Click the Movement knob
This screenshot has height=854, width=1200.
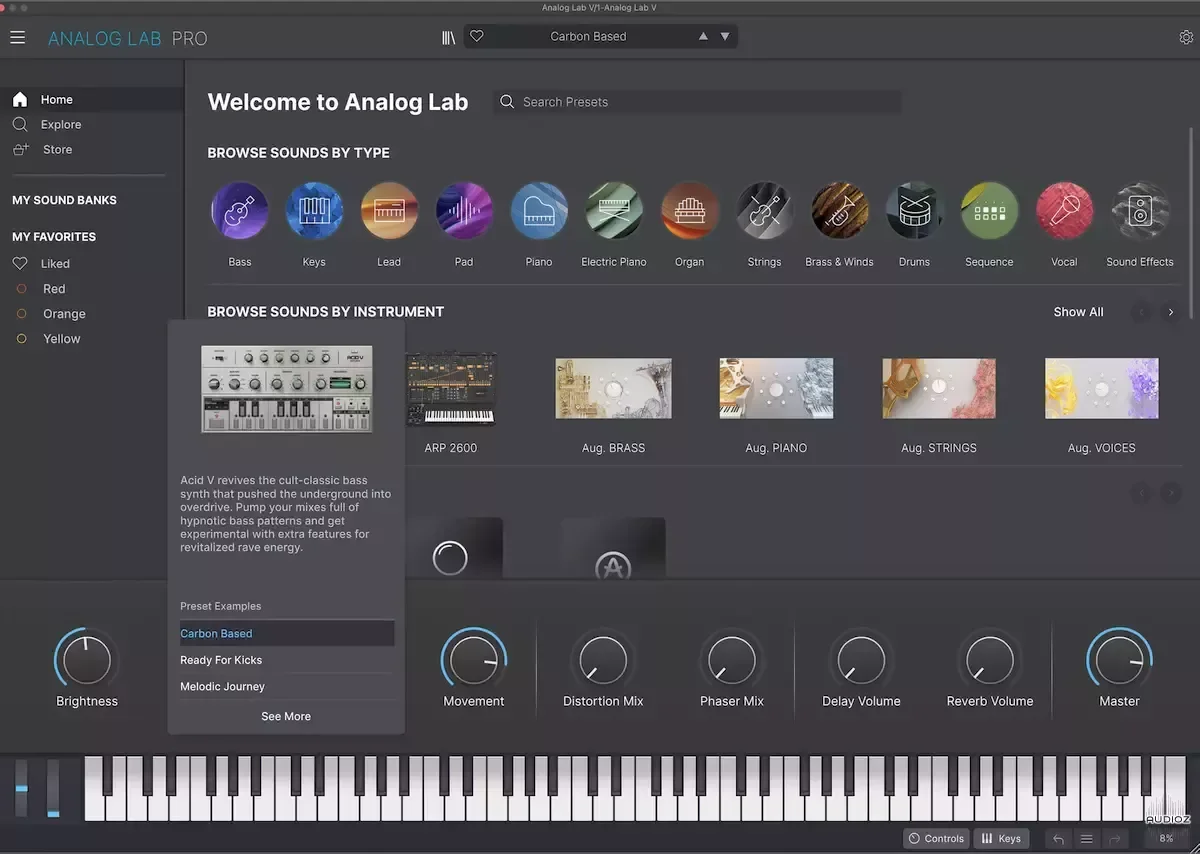pos(474,660)
